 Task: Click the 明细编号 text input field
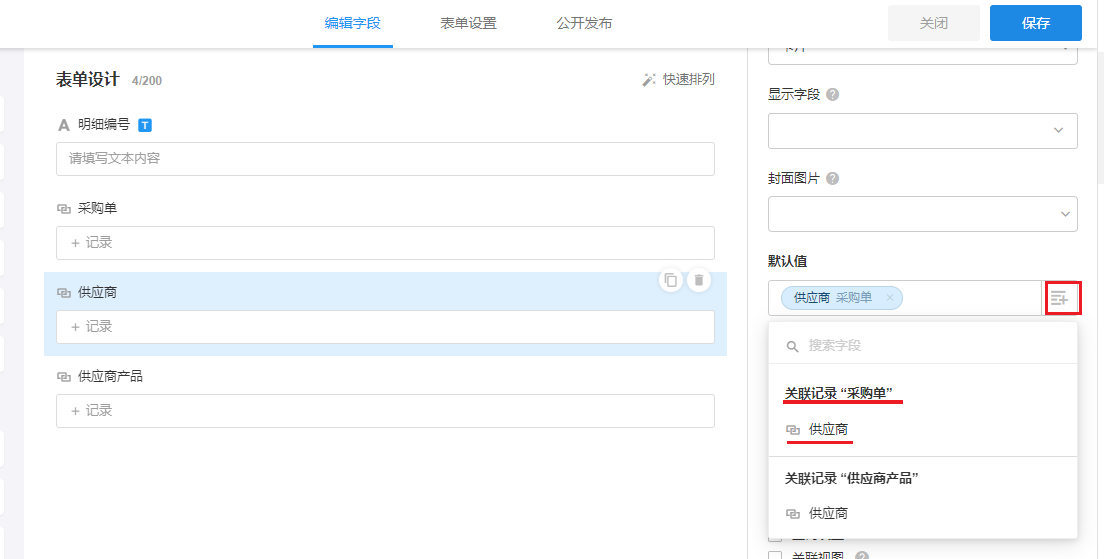click(x=385, y=159)
